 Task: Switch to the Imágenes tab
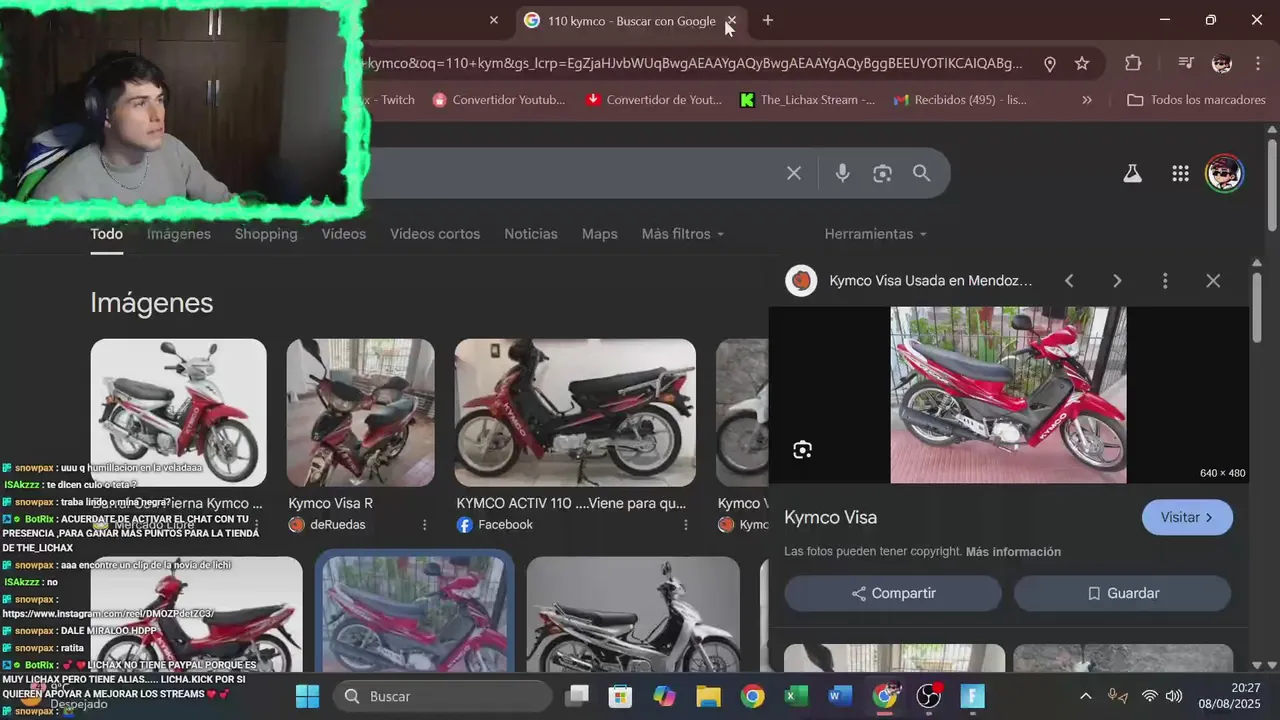(179, 234)
